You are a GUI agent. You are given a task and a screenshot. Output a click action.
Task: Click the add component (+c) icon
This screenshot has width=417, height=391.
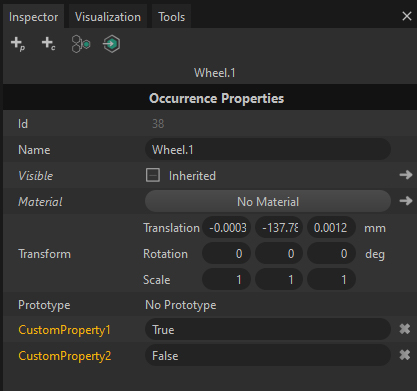click(48, 44)
